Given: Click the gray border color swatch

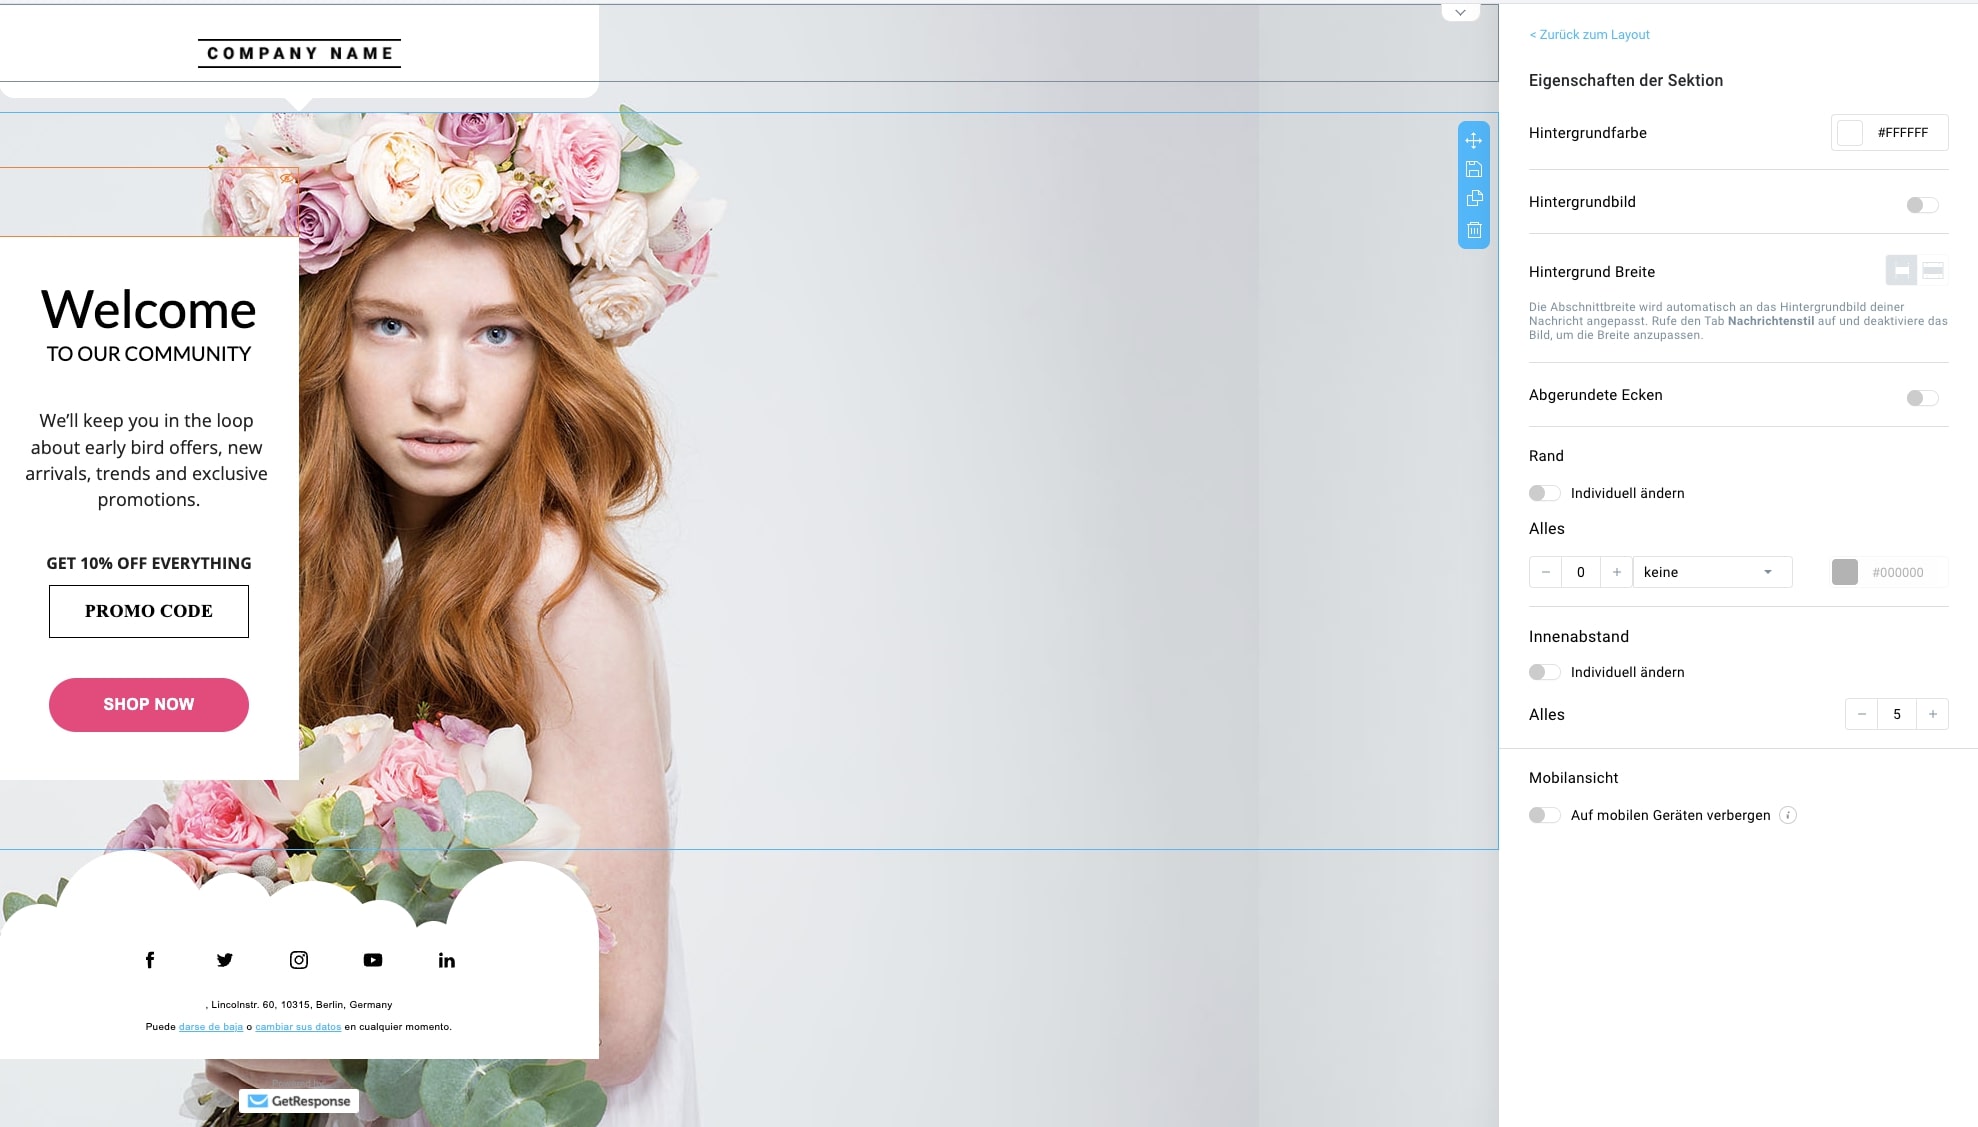Looking at the screenshot, I should pyautogui.click(x=1845, y=572).
